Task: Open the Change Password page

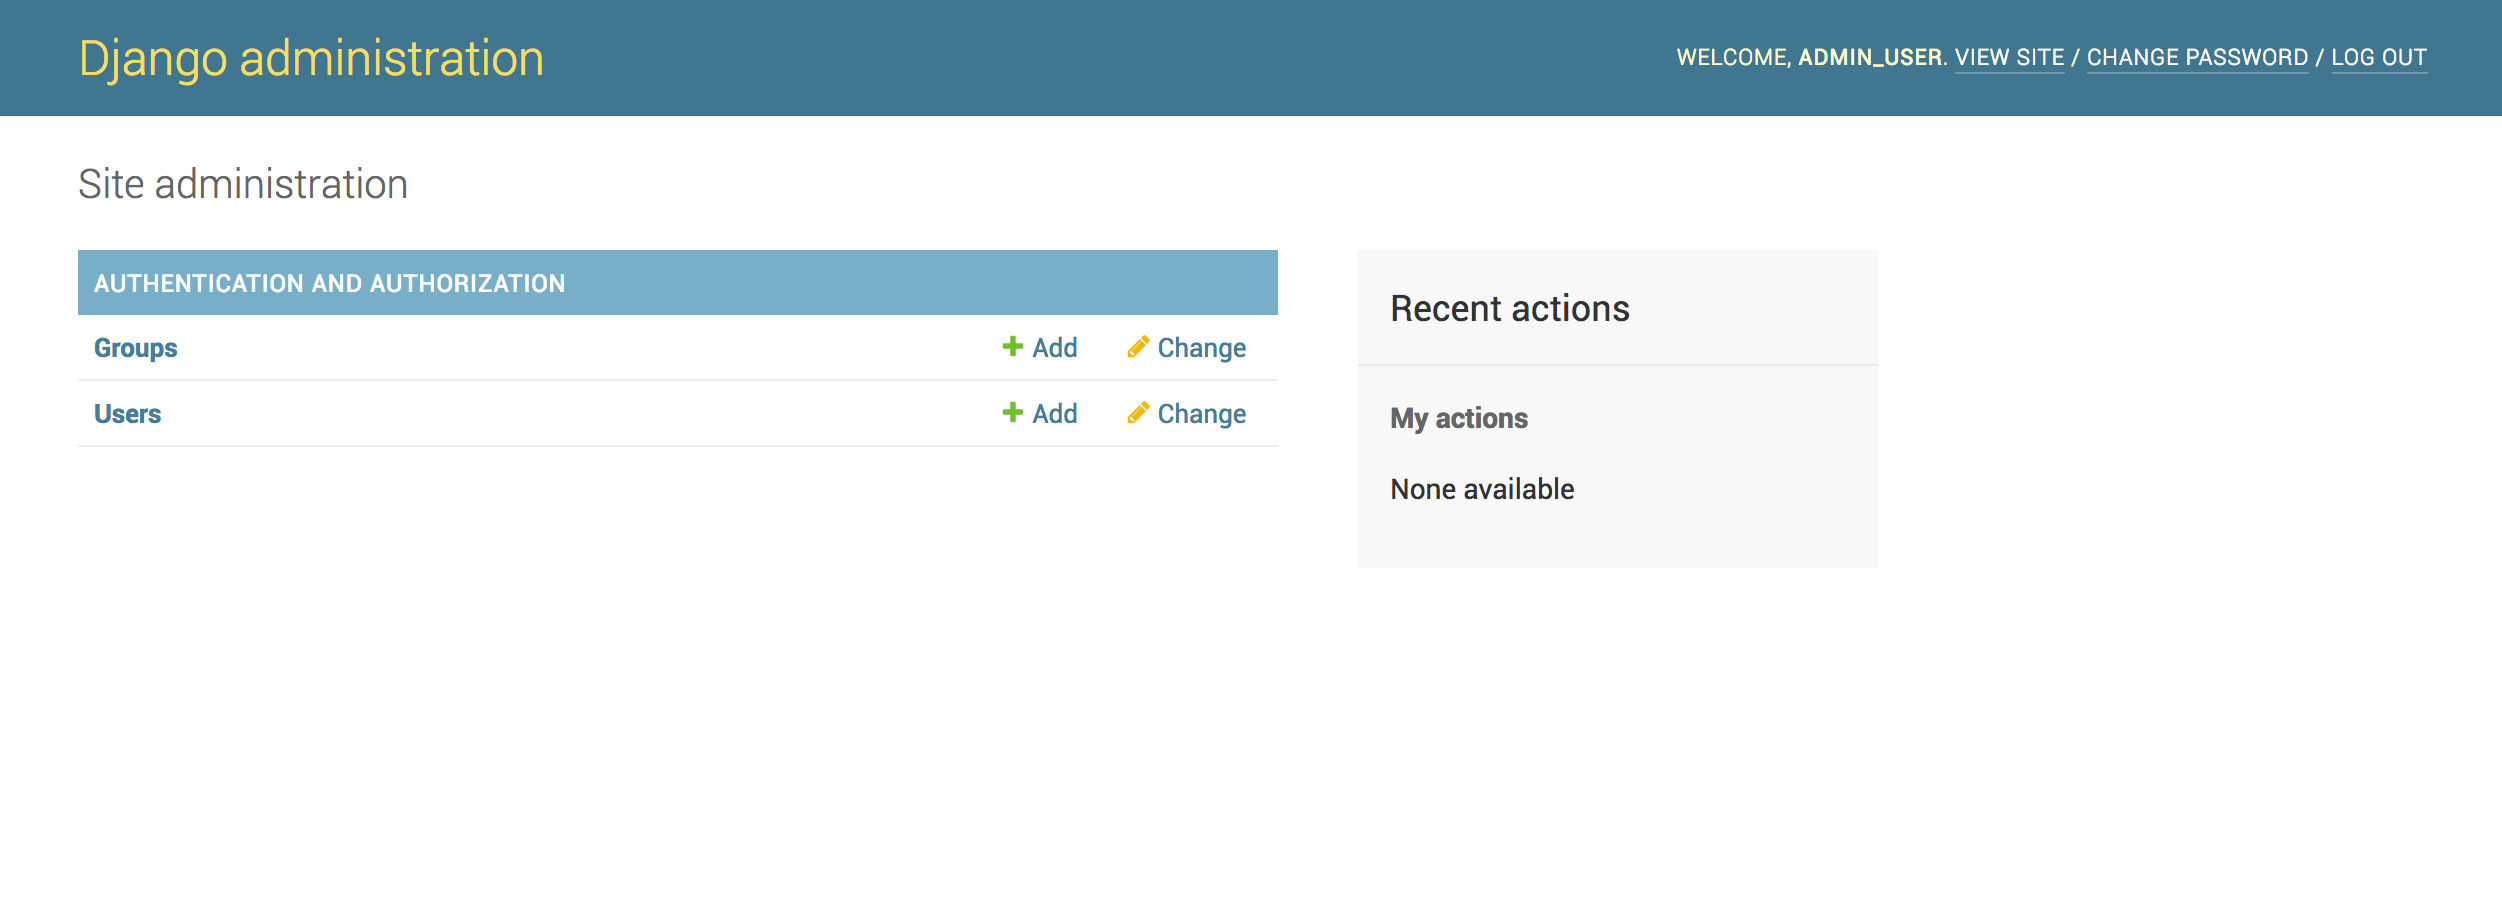Action: click(2197, 58)
